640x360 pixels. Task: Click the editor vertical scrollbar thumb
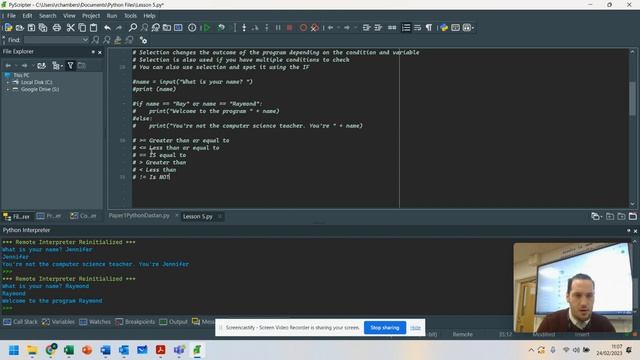[x=633, y=98]
